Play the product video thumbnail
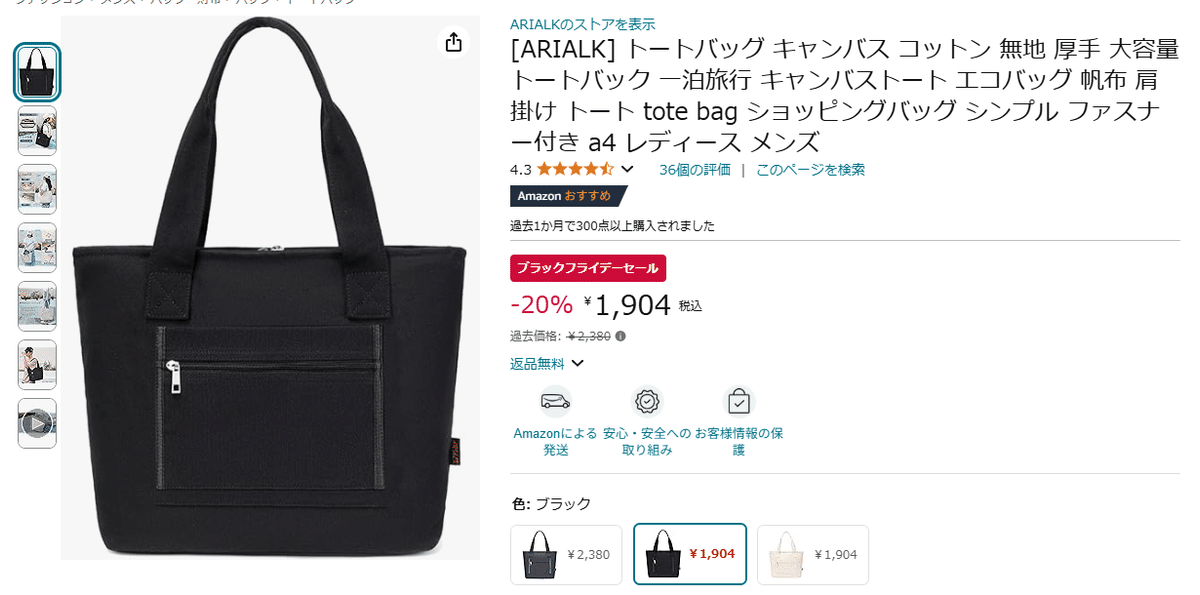This screenshot has width=1200, height=595. pos(37,424)
